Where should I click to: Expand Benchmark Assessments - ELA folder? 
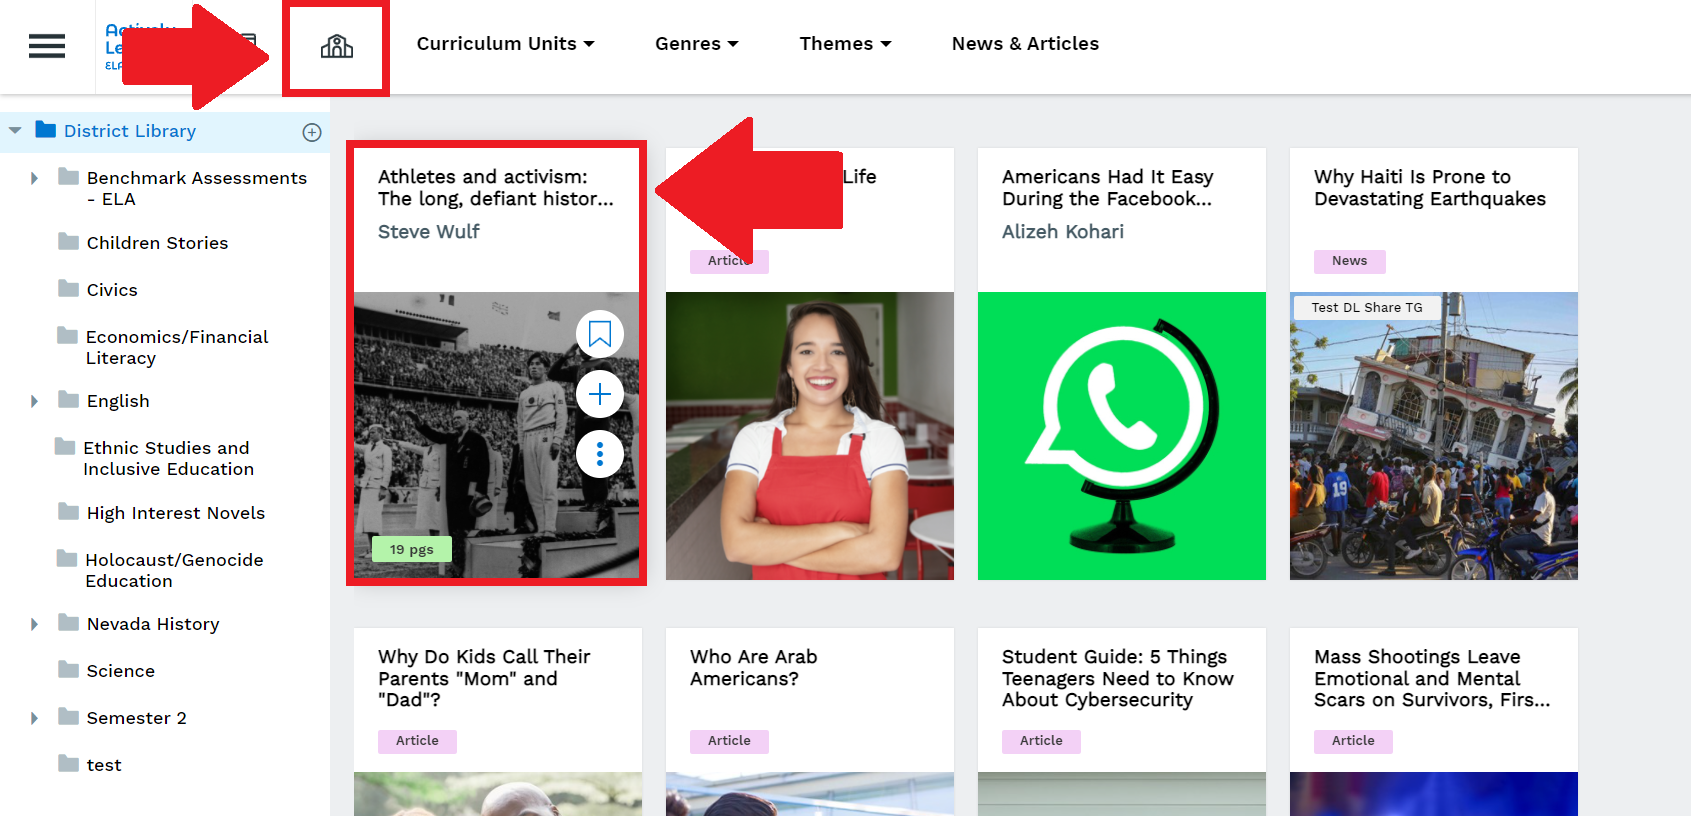coord(34,178)
